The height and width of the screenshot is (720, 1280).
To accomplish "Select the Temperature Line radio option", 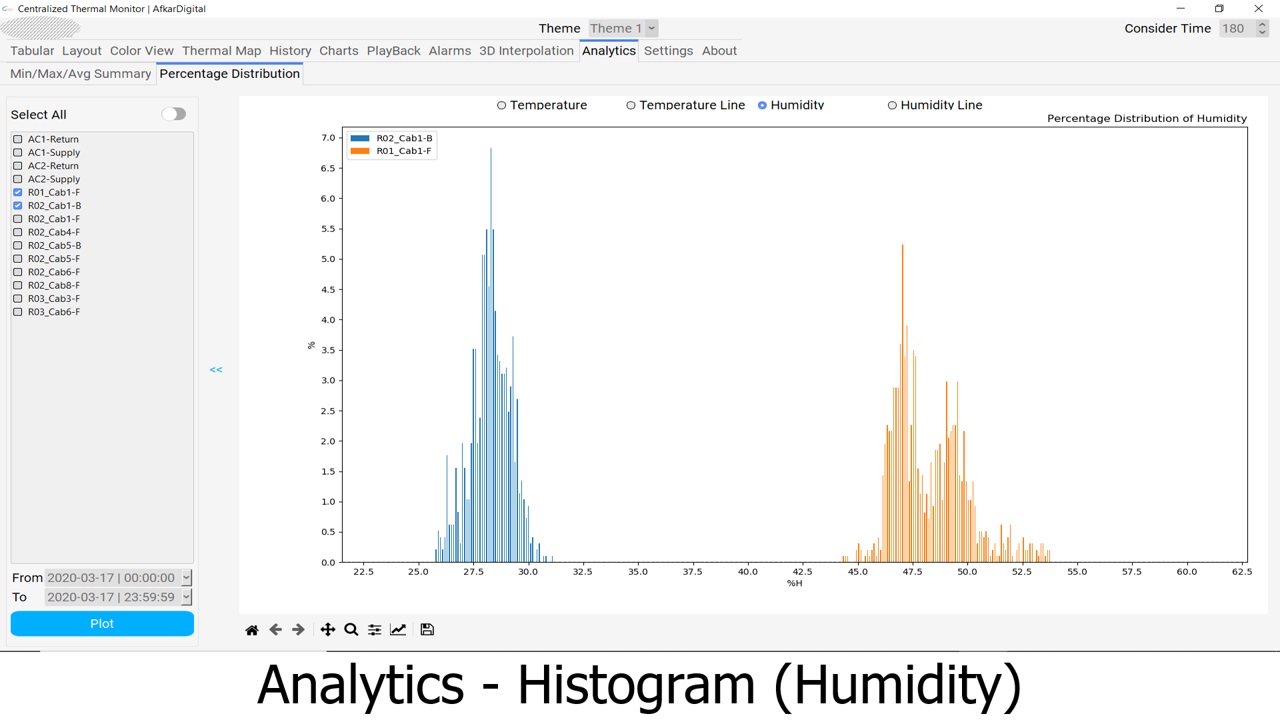I will point(631,105).
